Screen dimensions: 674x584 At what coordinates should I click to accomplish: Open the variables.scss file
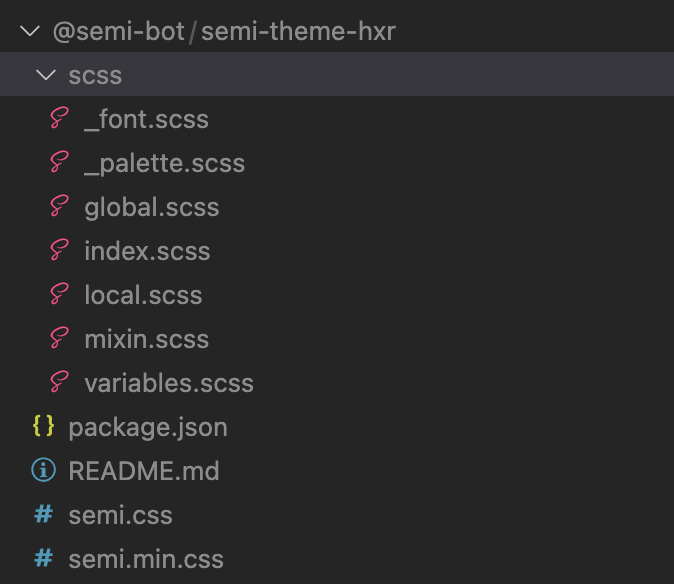coord(169,382)
